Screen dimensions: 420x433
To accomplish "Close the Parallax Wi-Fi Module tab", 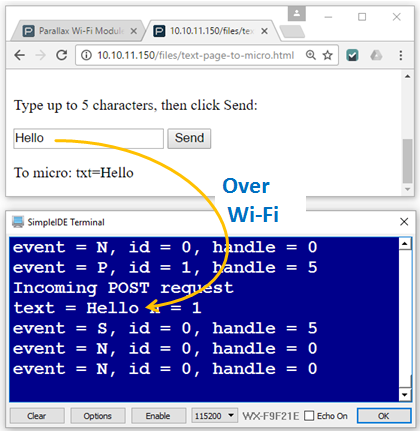I will 134,31.
